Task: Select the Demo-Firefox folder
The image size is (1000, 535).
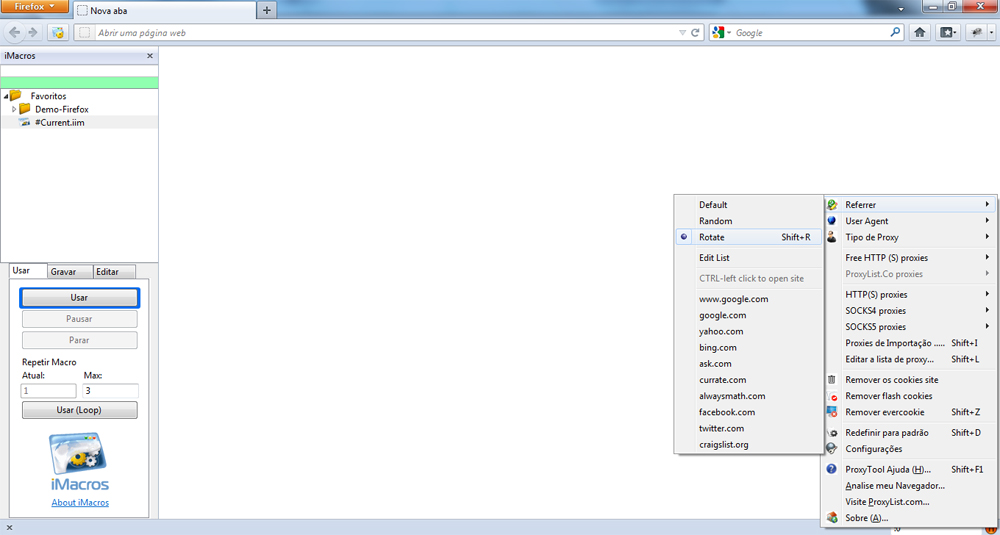Action: click(62, 110)
